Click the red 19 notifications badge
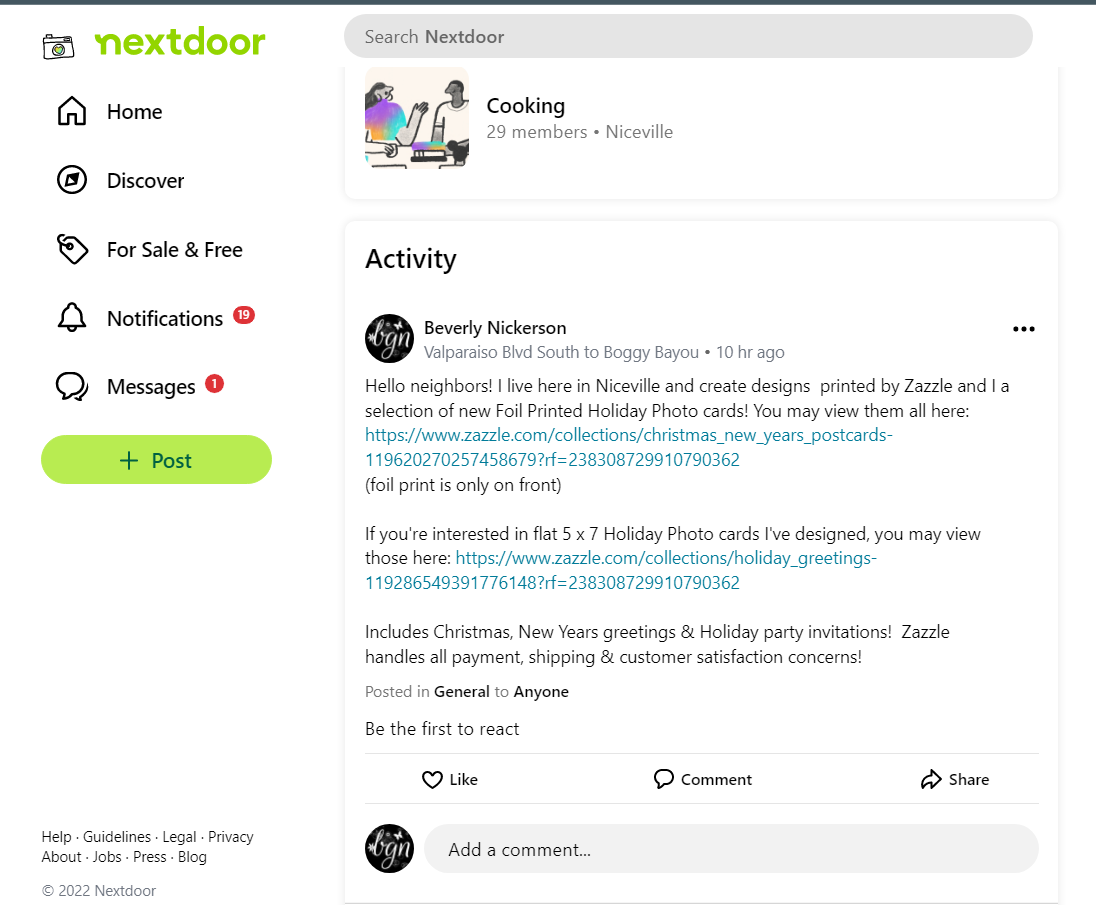This screenshot has width=1096, height=905. pos(243,315)
